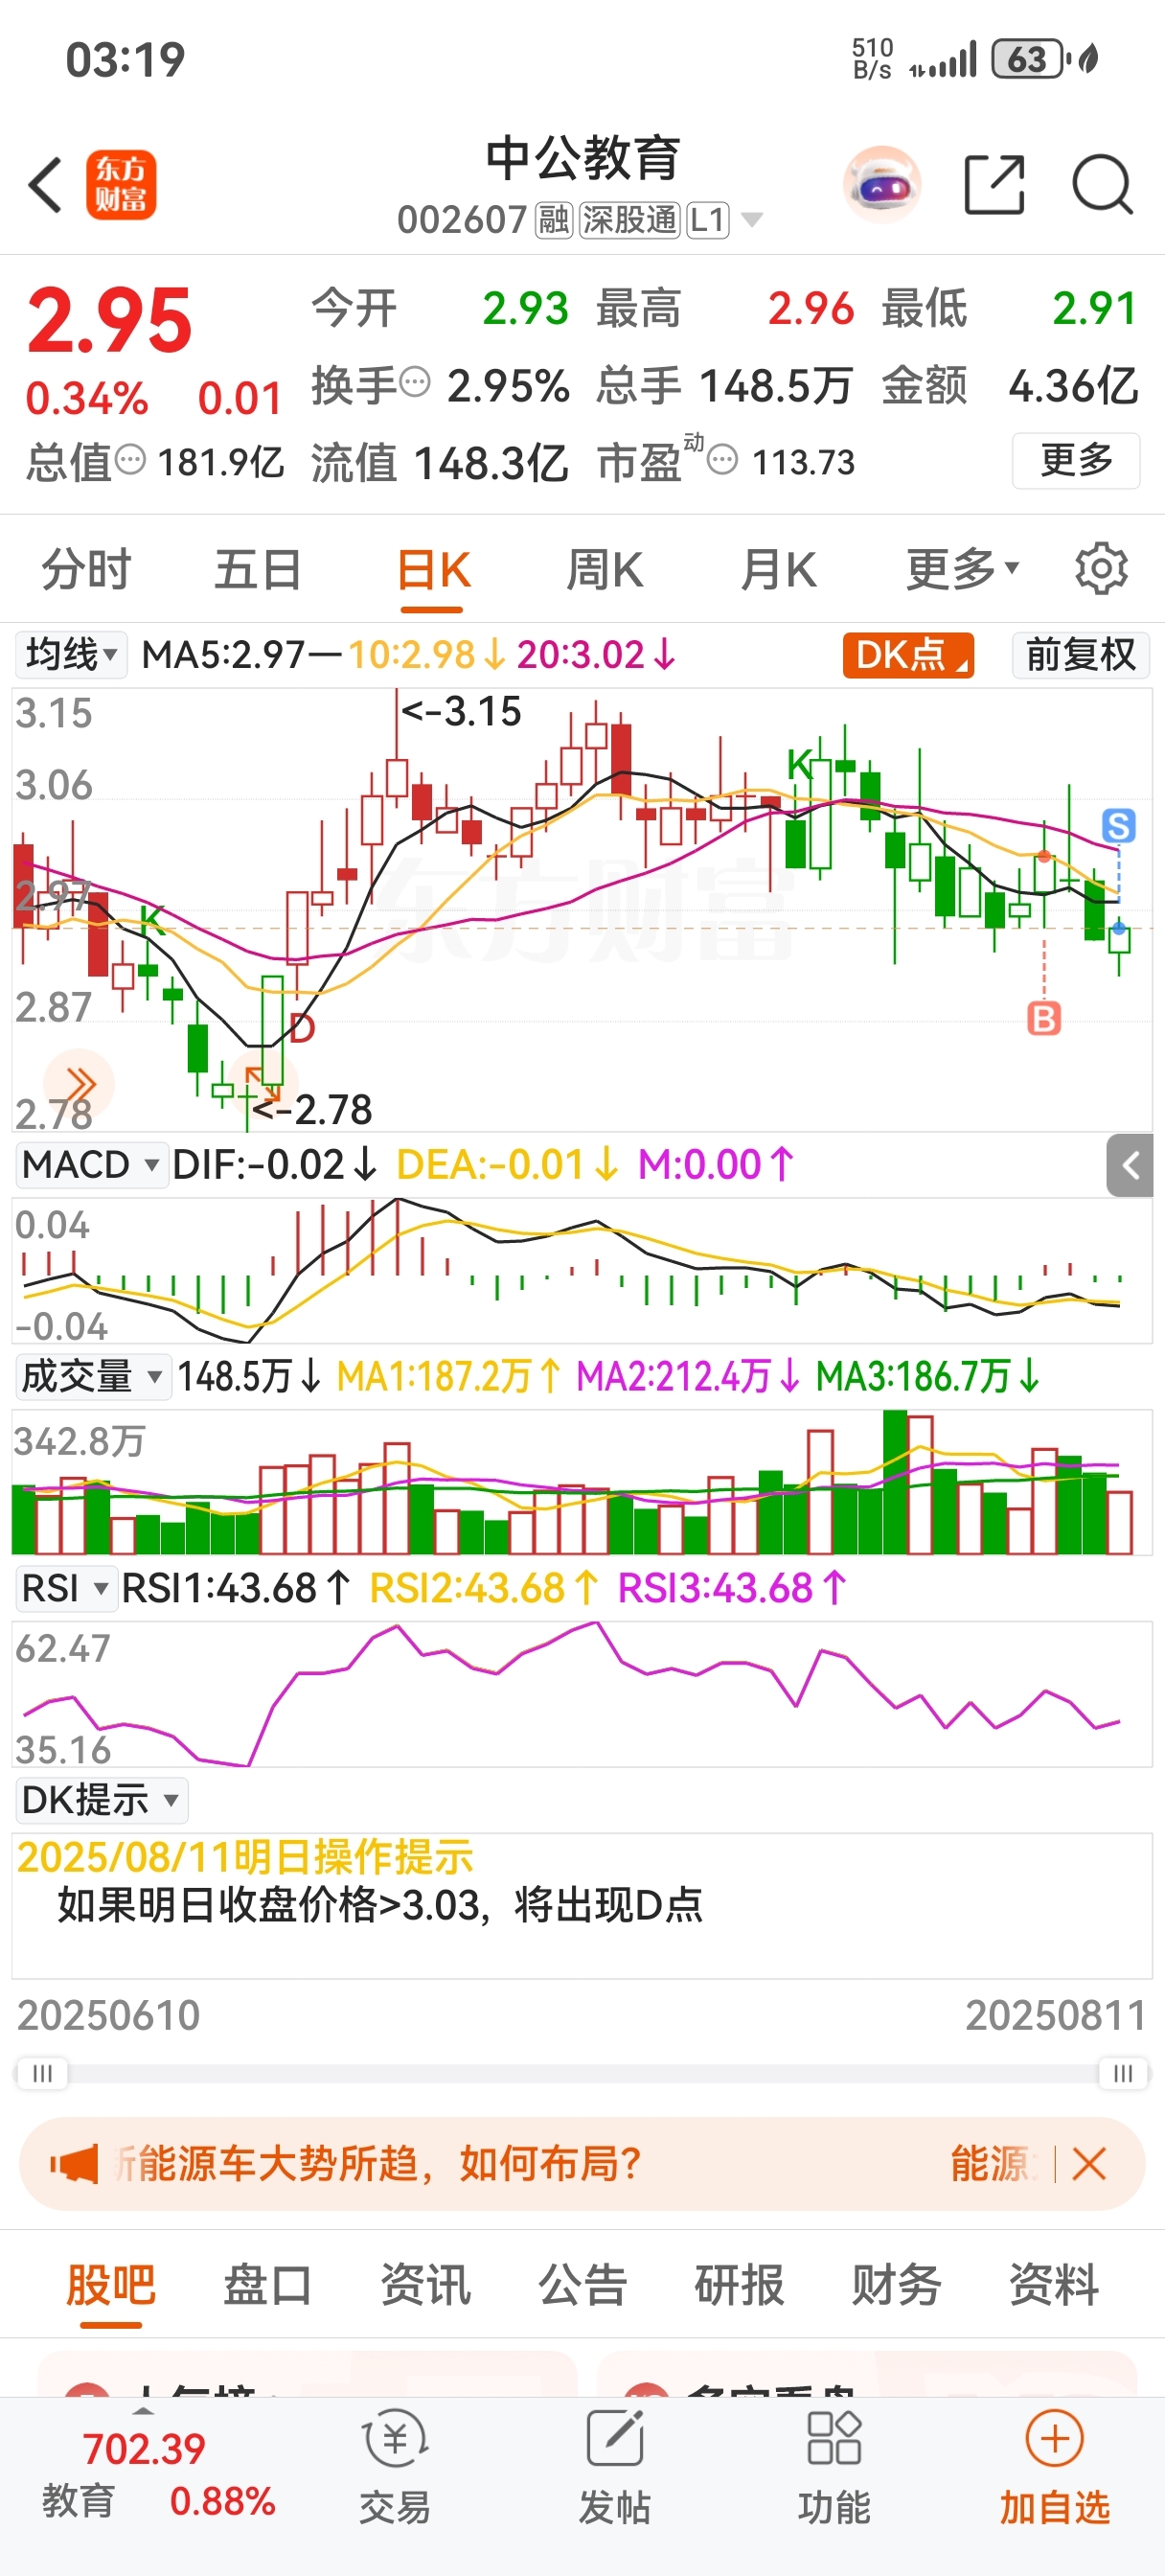This screenshot has height=2576, width=1165.
Task: Toggle 前复权 adjustment mode
Action: point(1081,655)
